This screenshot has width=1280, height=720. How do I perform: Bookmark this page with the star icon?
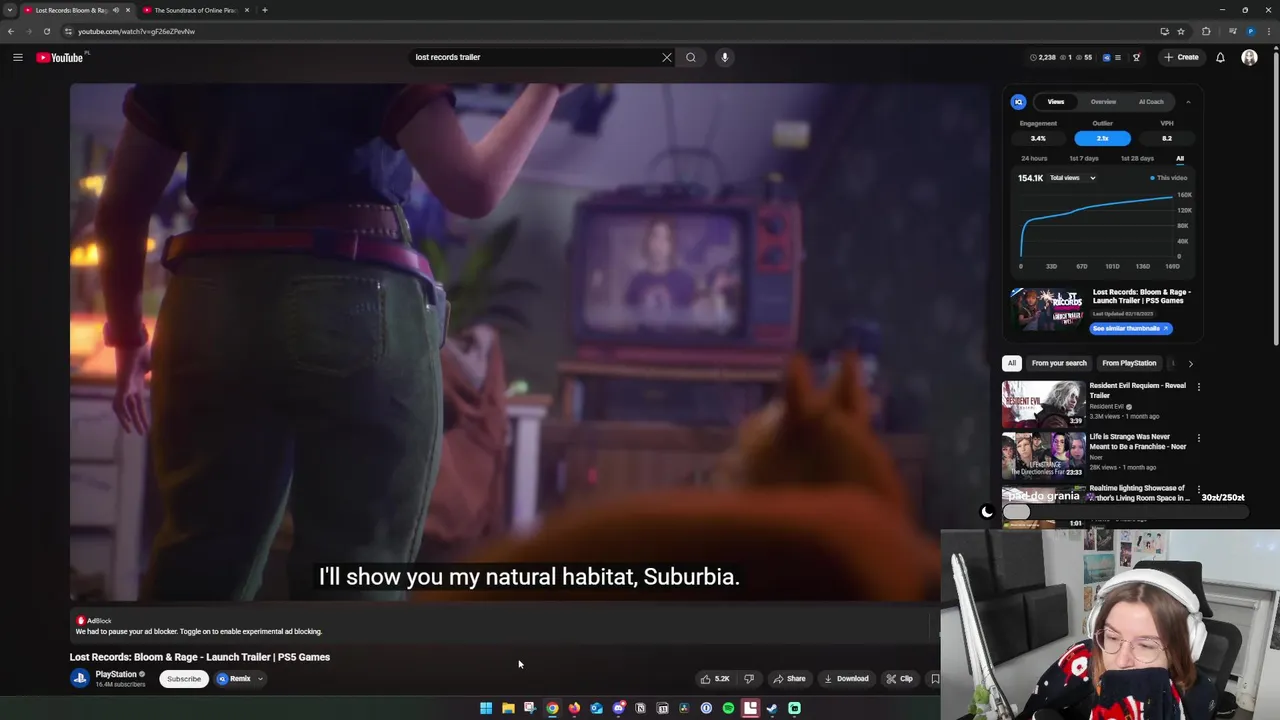pyautogui.click(x=1181, y=31)
